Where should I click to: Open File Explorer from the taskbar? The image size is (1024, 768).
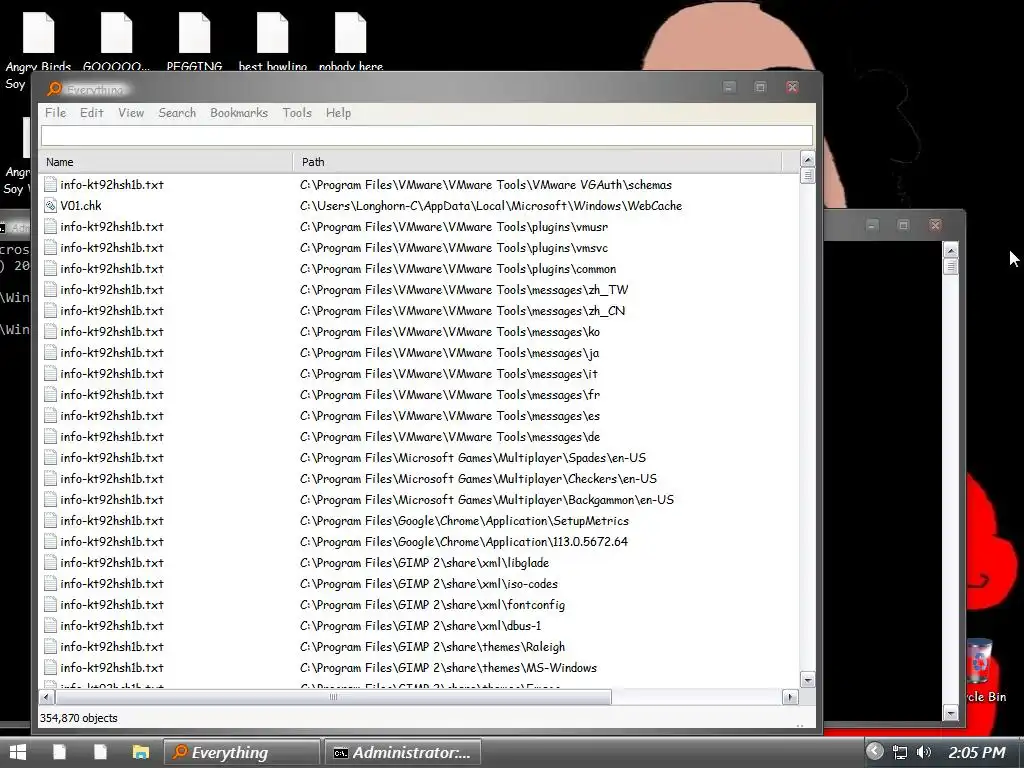(x=140, y=752)
